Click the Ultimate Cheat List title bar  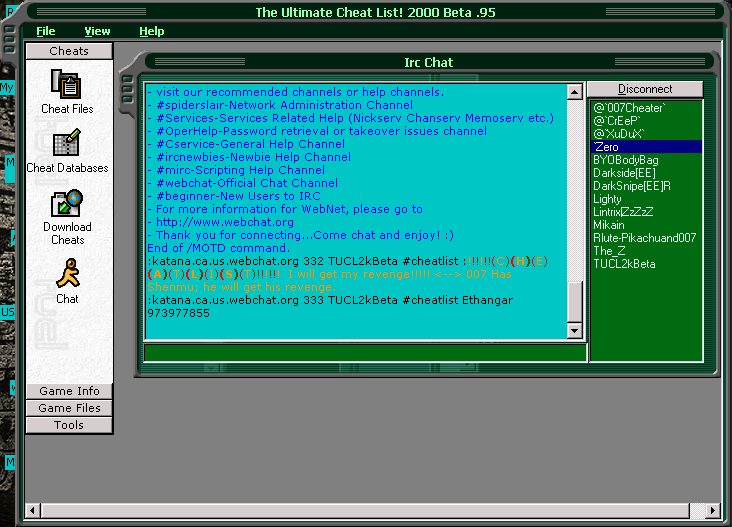tap(375, 12)
